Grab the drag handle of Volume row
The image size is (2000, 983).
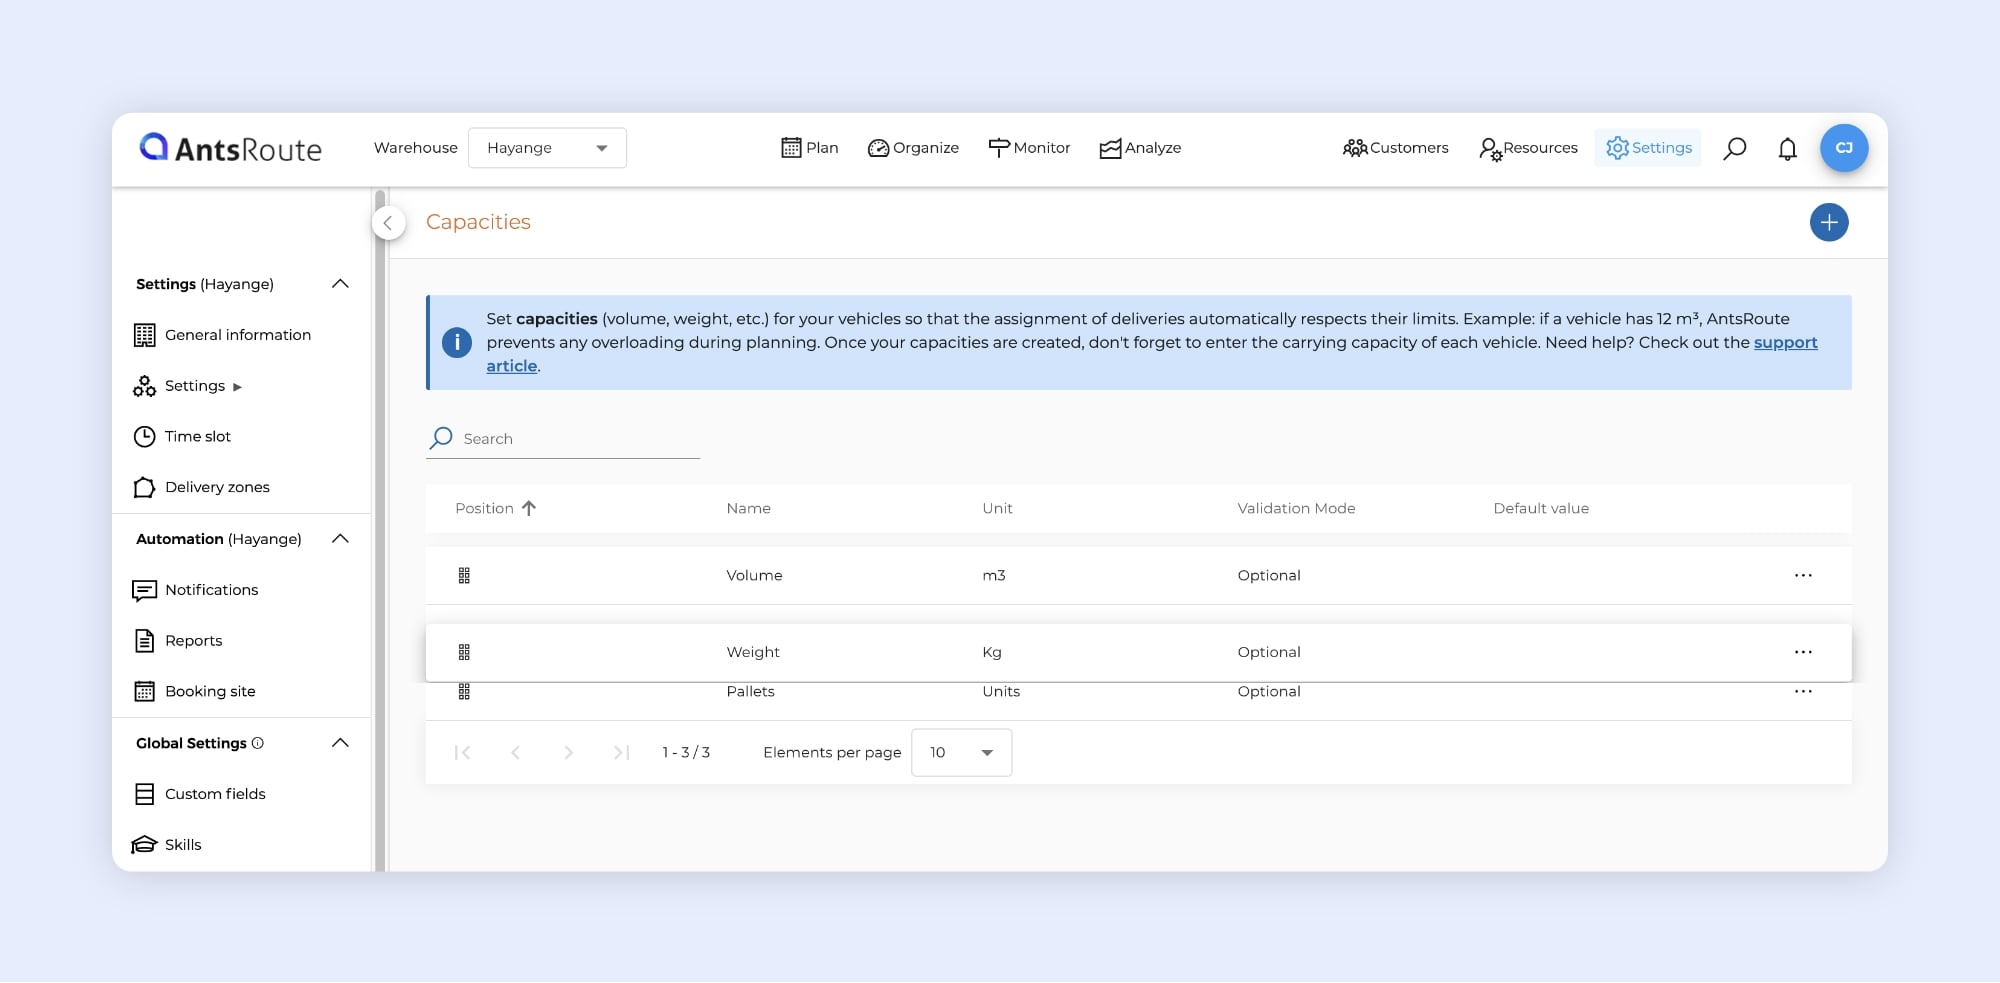[464, 576]
